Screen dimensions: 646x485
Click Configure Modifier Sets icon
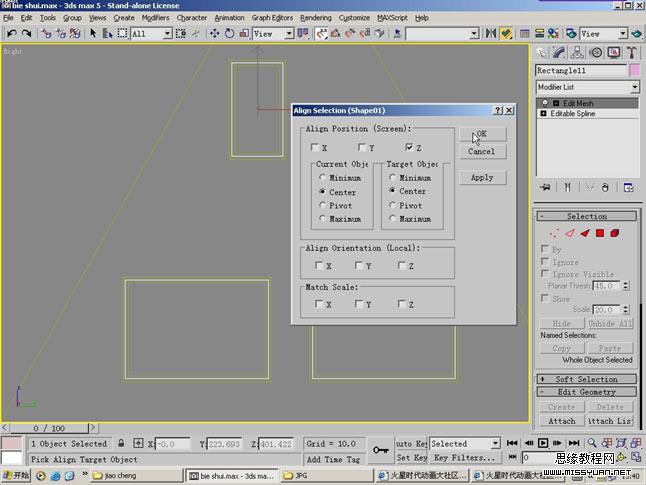[629, 187]
